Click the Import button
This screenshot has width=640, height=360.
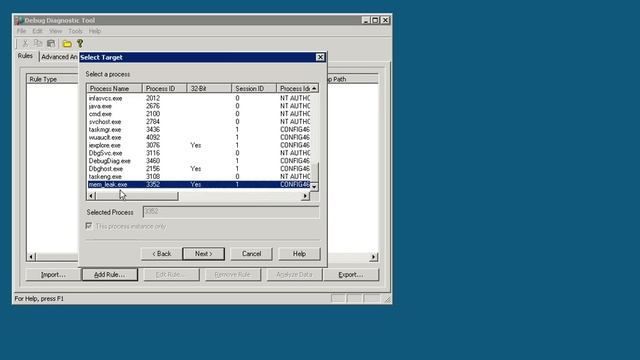pyautogui.click(x=53, y=275)
